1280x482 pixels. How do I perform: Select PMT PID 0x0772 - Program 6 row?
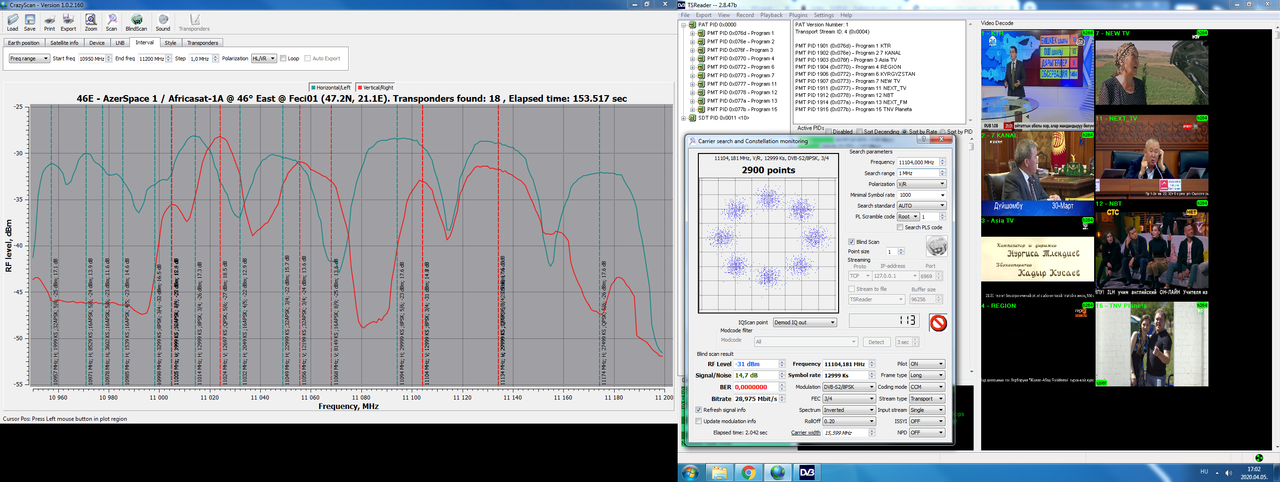click(x=740, y=66)
